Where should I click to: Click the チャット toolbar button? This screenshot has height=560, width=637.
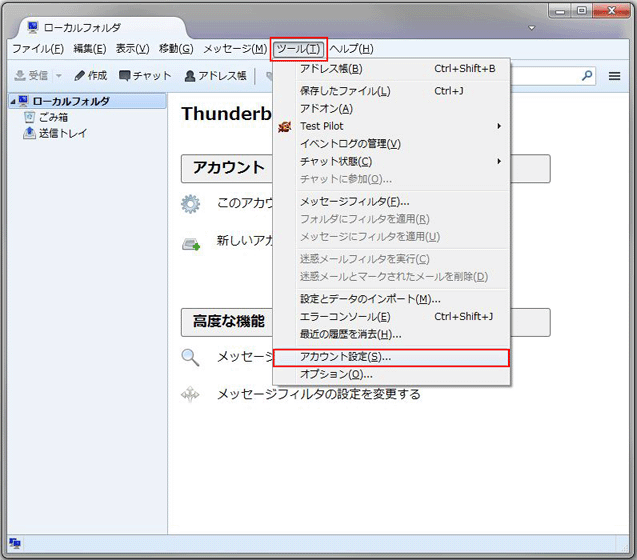(x=145, y=76)
